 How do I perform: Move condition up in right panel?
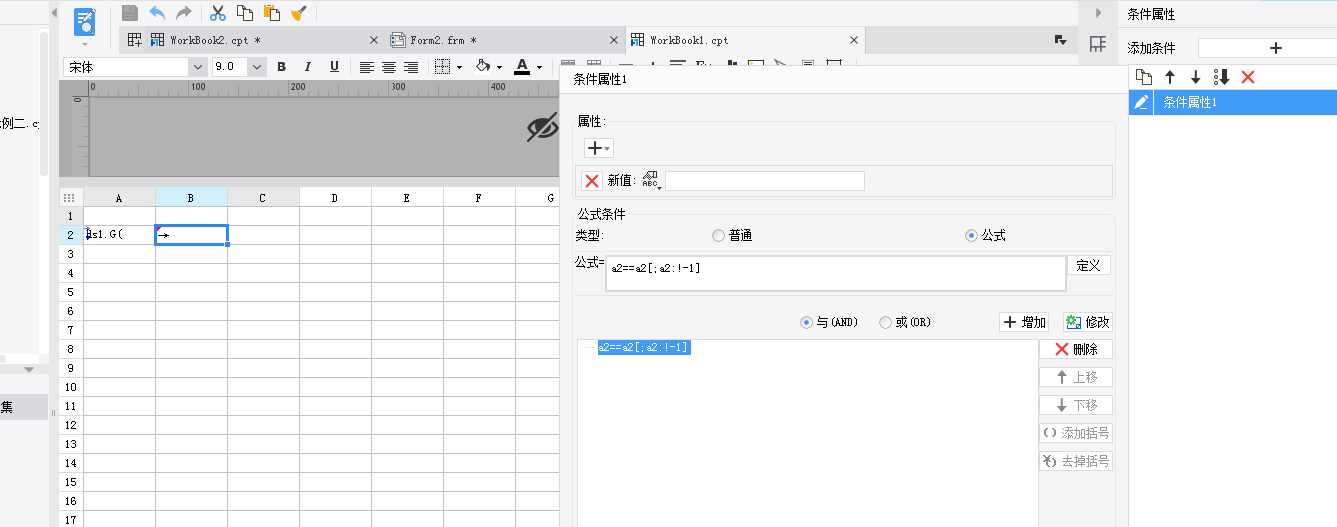[x=1169, y=77]
